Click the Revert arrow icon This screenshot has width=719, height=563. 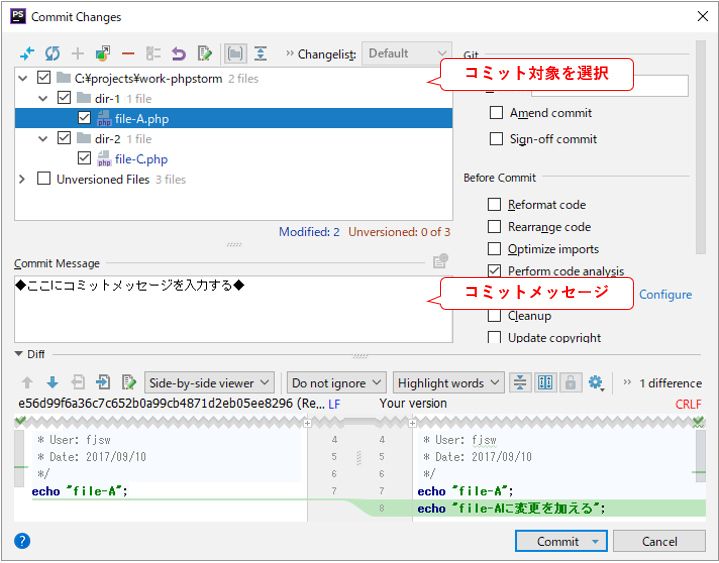point(178,54)
